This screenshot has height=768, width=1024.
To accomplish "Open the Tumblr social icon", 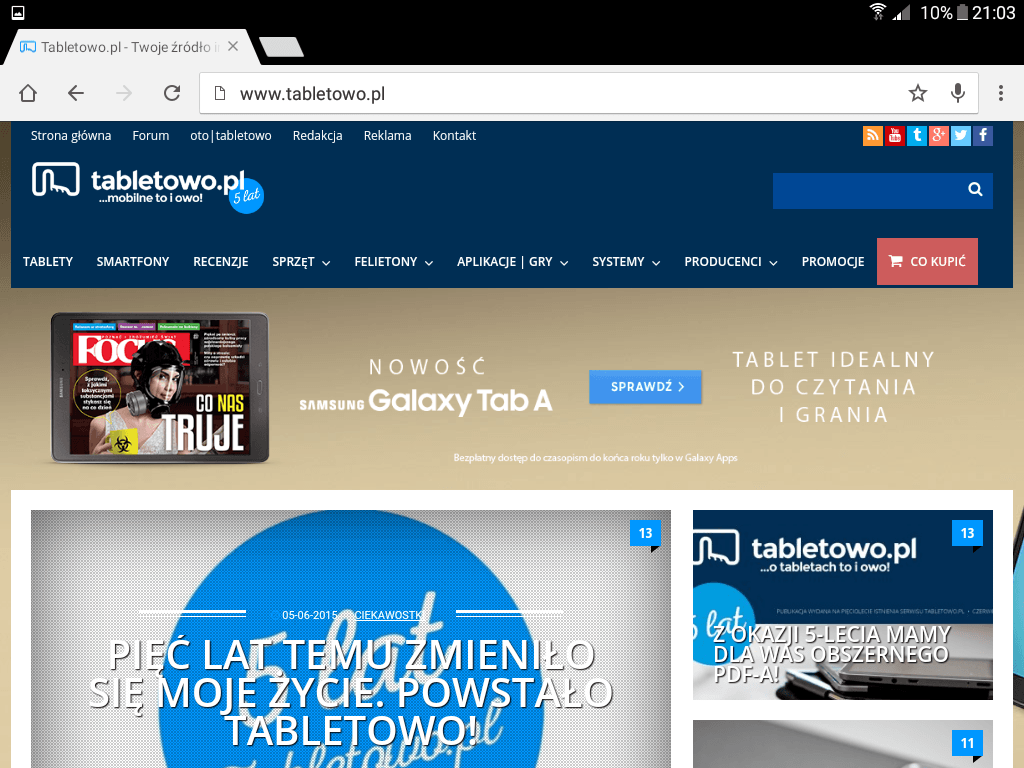I will tap(917, 136).
